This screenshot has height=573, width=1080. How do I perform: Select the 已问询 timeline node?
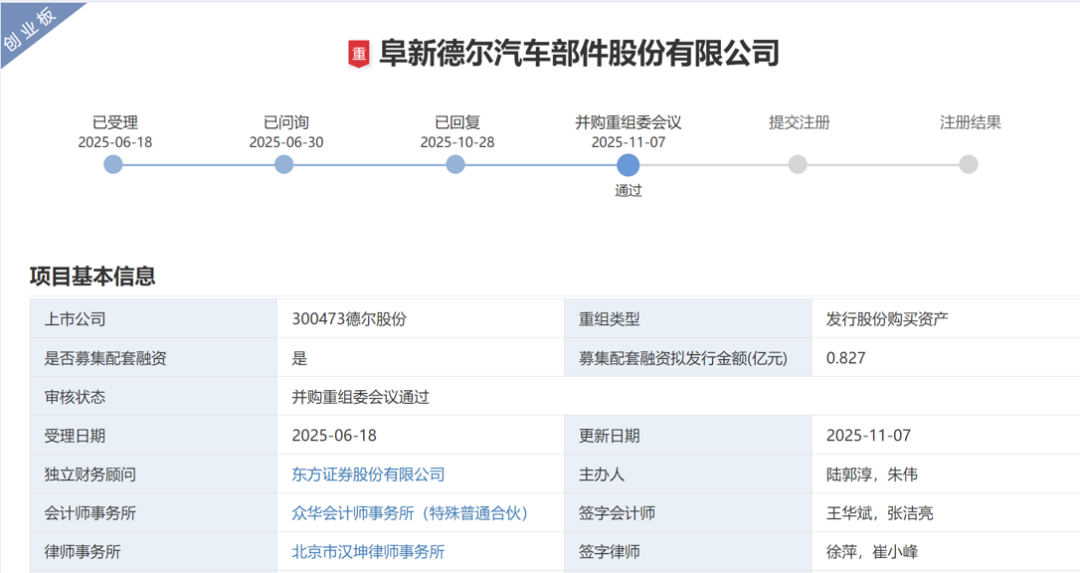tap(284, 165)
